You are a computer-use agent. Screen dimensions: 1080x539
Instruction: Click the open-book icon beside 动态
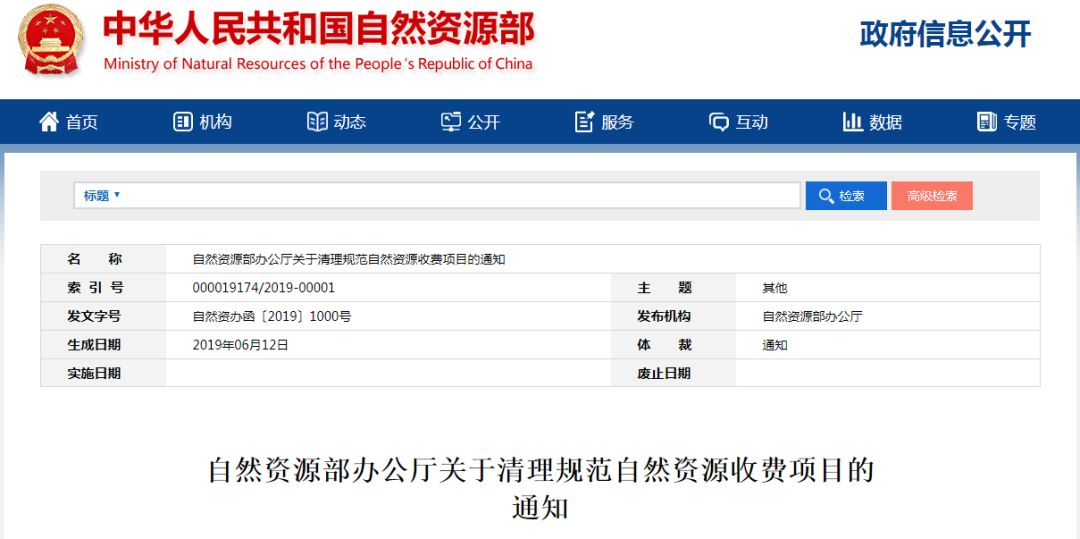click(317, 122)
